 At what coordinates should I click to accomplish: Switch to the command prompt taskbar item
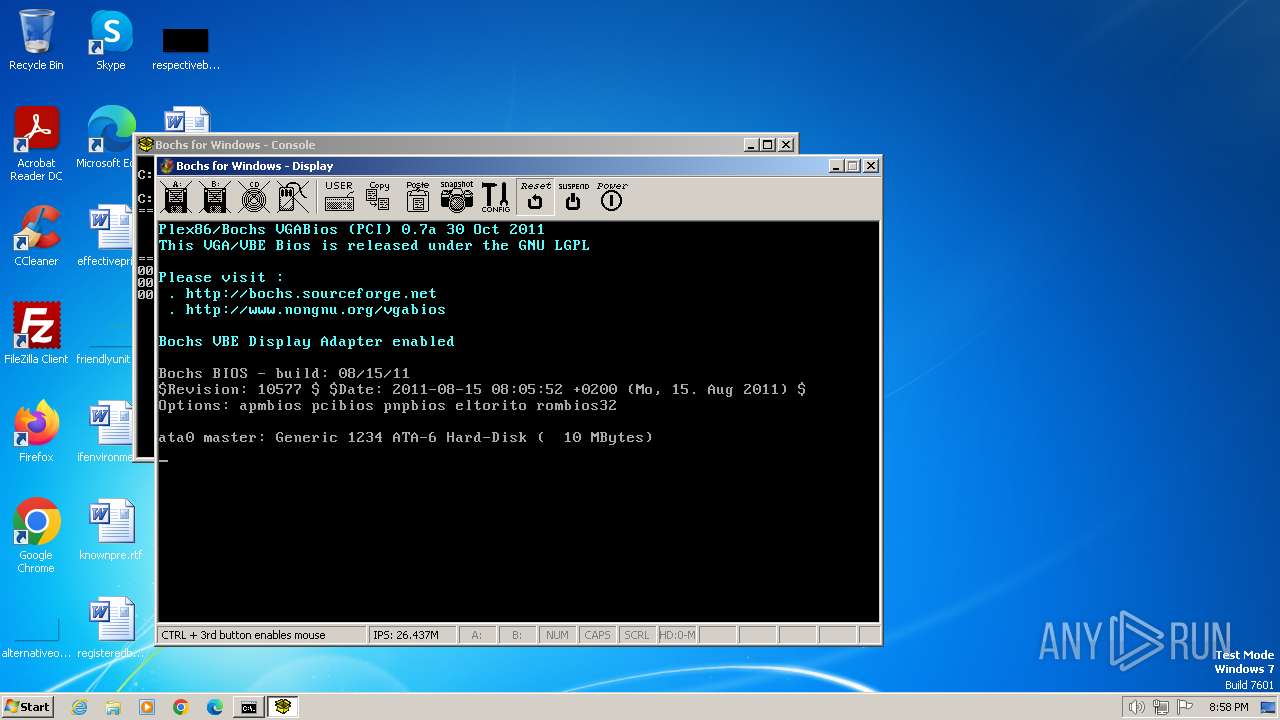(248, 707)
